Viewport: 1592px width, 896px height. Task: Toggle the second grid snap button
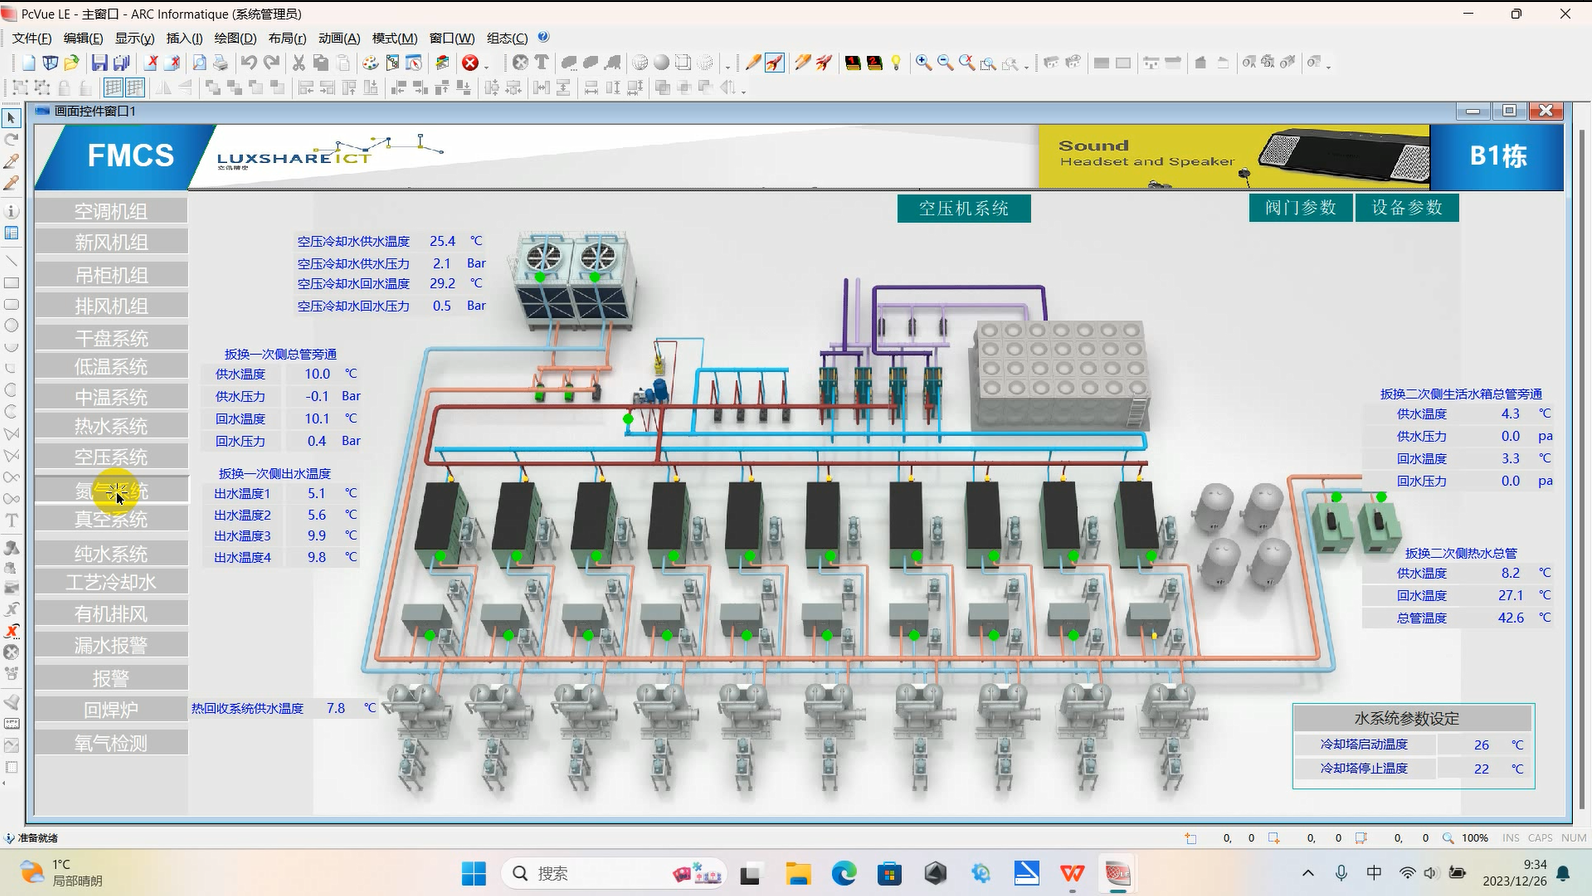point(135,88)
